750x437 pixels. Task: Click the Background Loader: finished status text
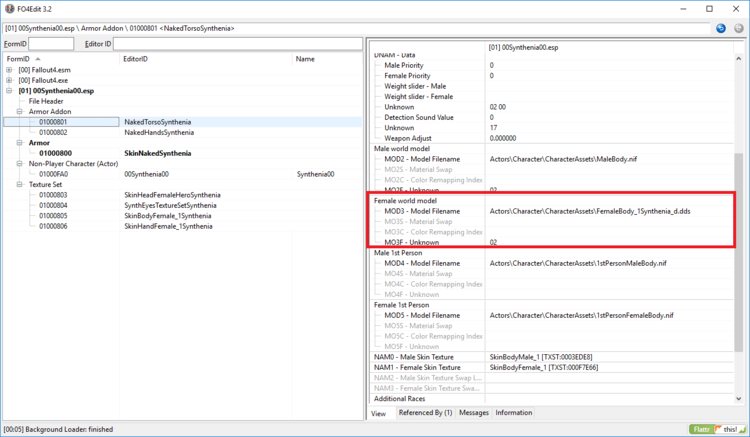pos(69,429)
